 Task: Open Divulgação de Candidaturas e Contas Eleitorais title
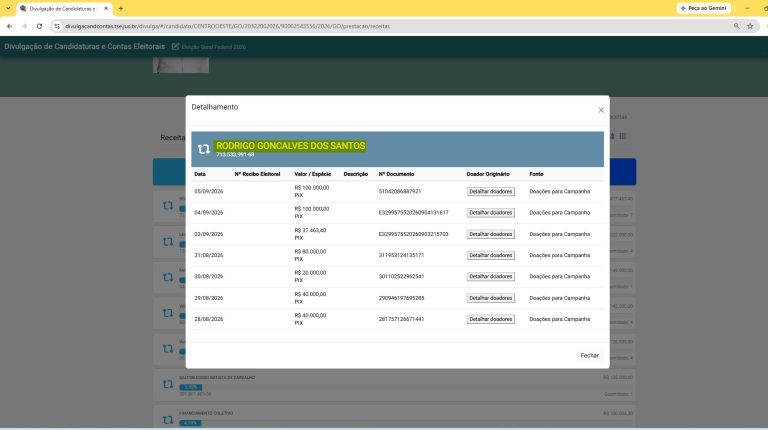tap(85, 47)
